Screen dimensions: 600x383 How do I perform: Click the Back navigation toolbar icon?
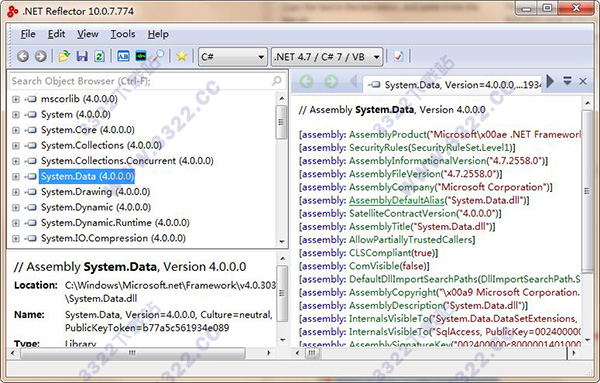[x=23, y=57]
